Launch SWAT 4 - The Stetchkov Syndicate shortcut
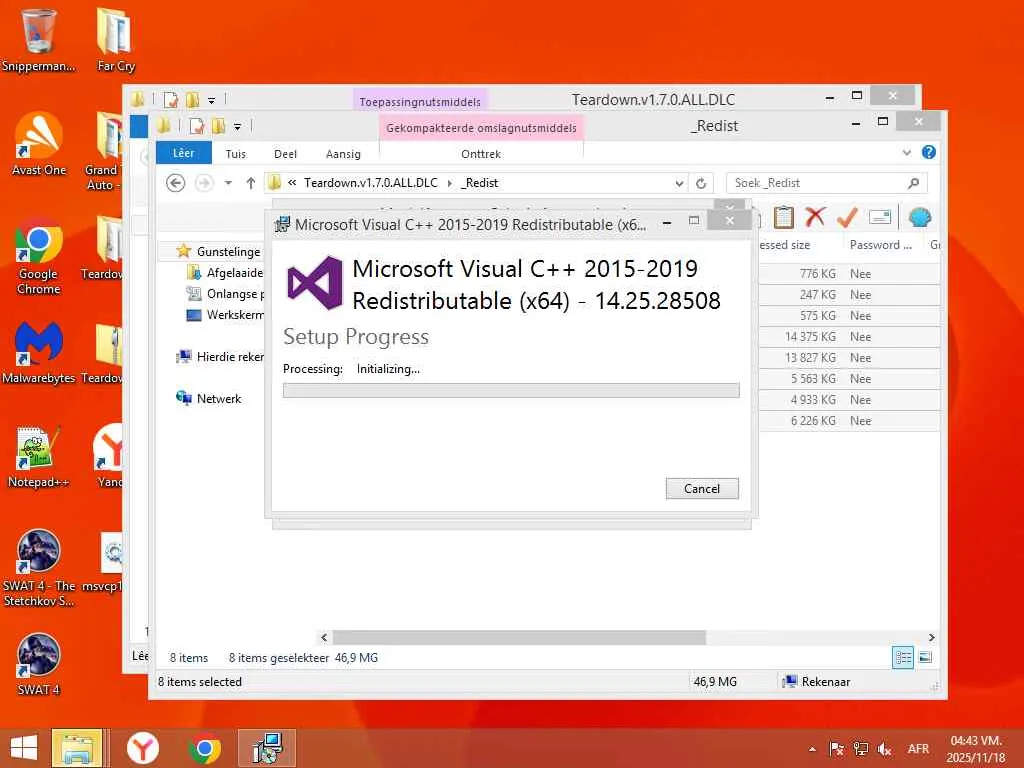Screen dimensions: 1024x768 click(39, 568)
